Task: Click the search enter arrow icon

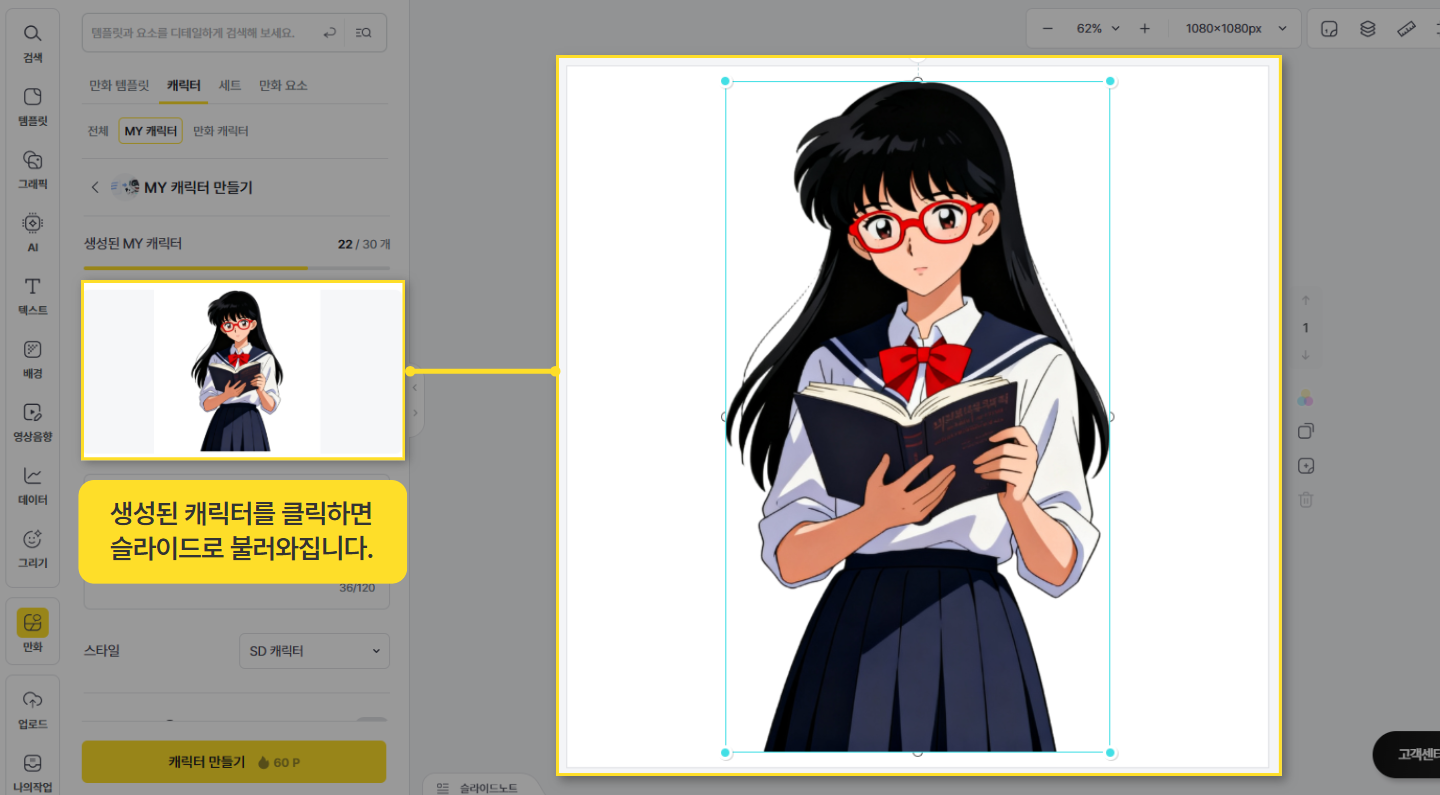Action: point(329,33)
